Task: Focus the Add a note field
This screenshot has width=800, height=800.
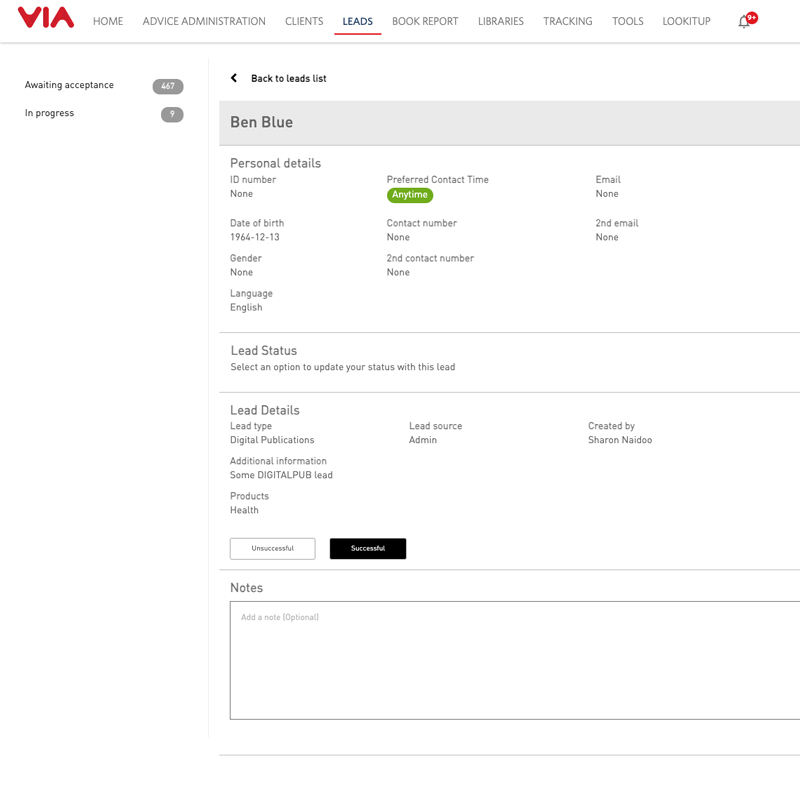Action: [515, 660]
